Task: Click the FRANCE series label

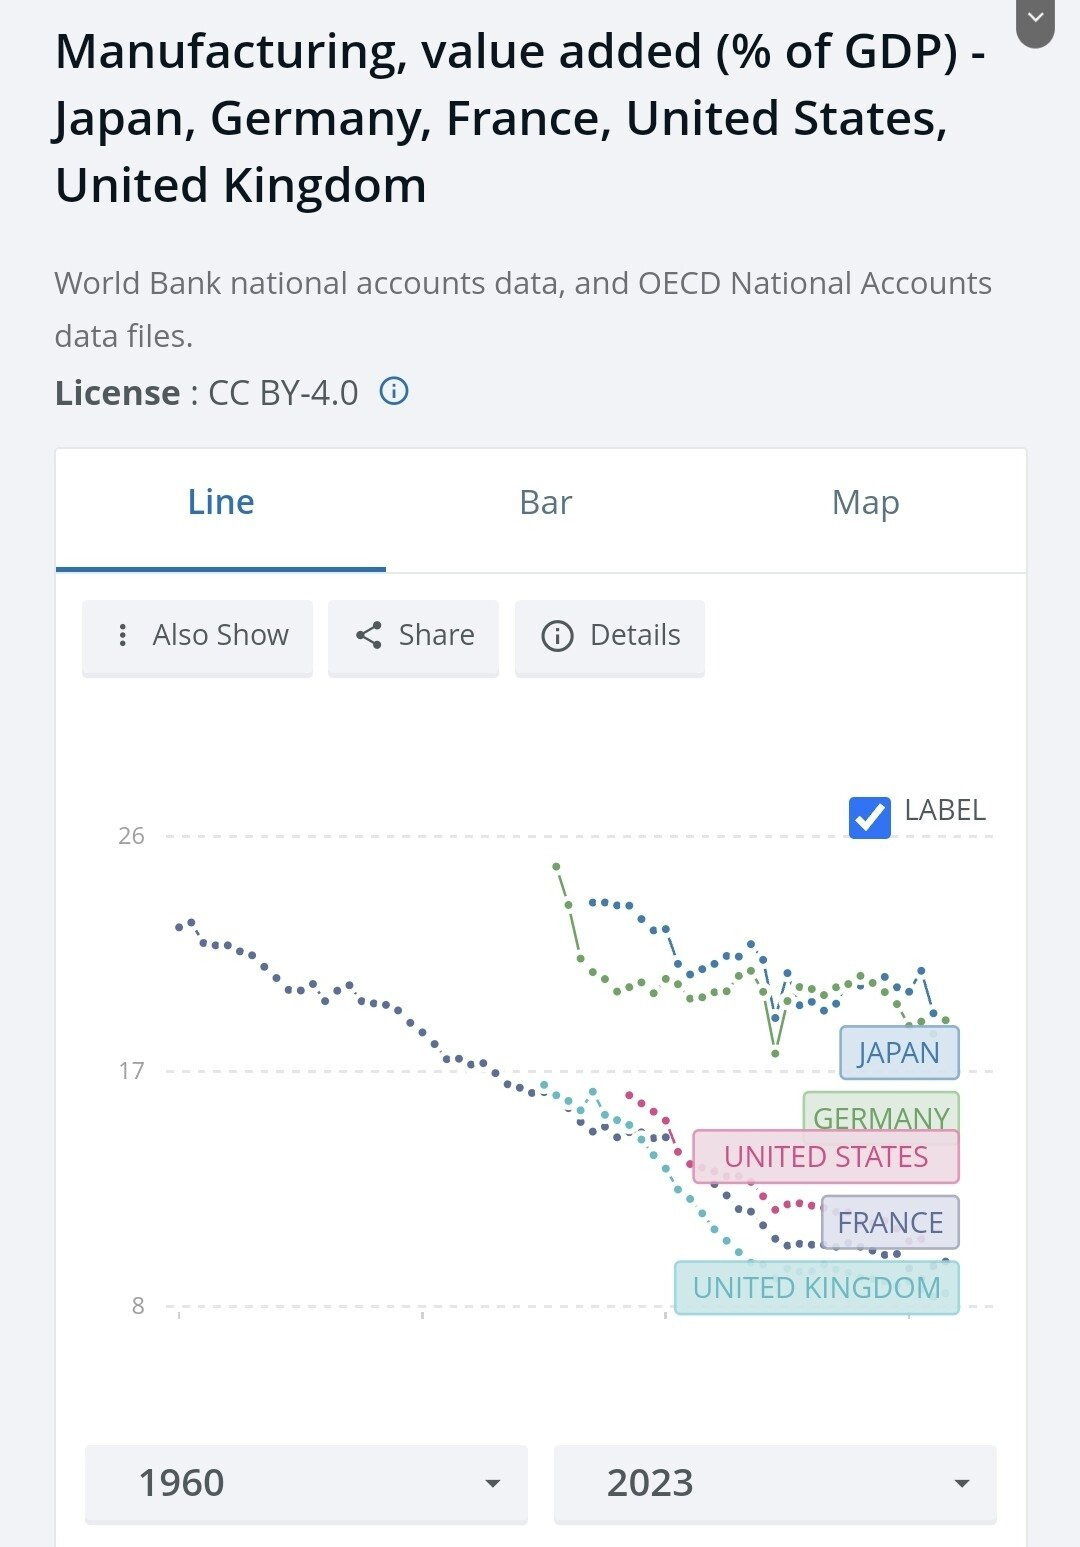Action: pos(889,1222)
